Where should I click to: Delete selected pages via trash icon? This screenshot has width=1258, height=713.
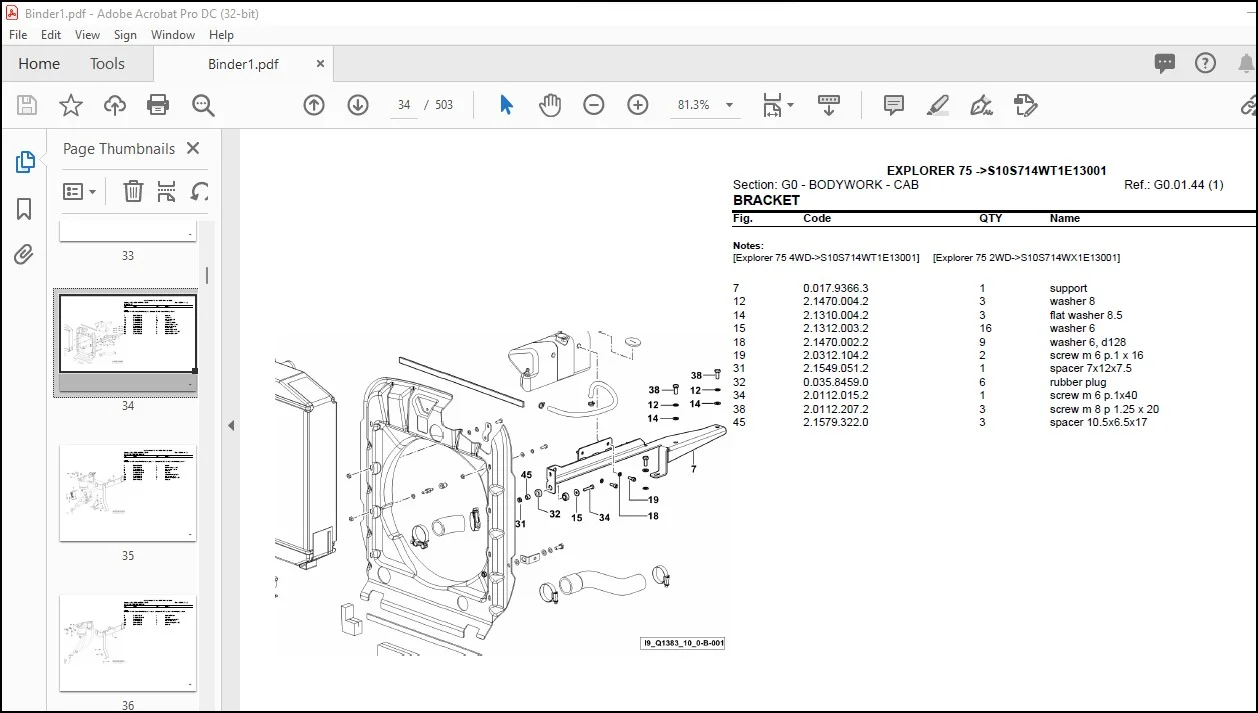click(133, 191)
